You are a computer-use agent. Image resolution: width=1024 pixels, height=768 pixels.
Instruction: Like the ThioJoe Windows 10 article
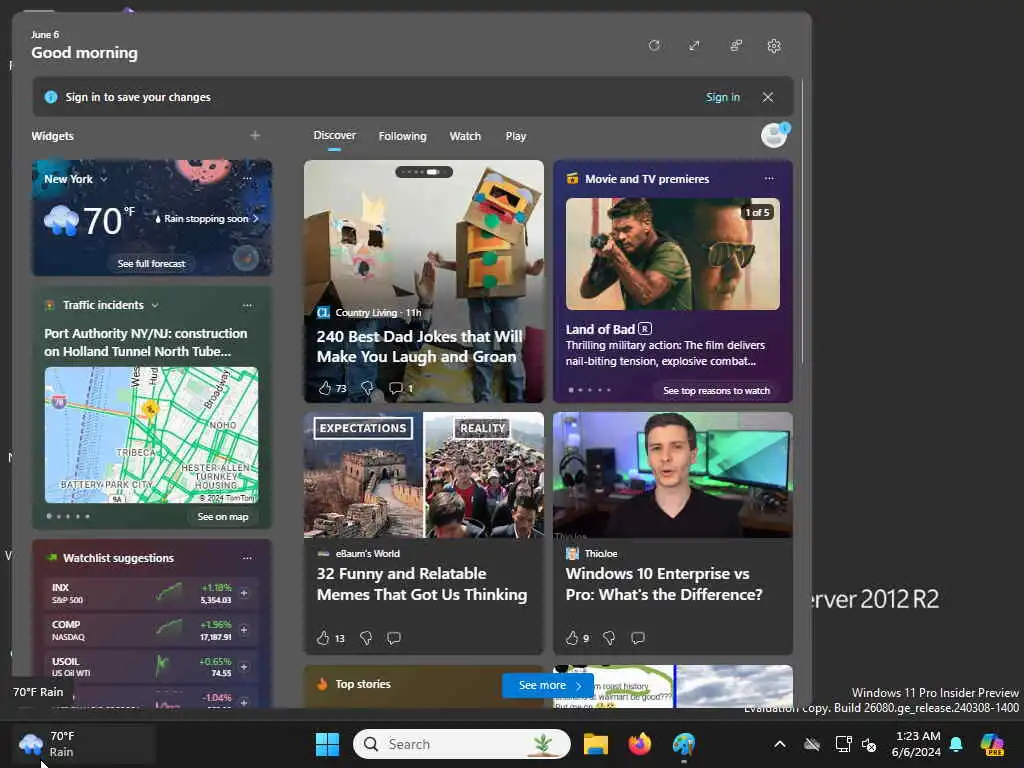[572, 638]
